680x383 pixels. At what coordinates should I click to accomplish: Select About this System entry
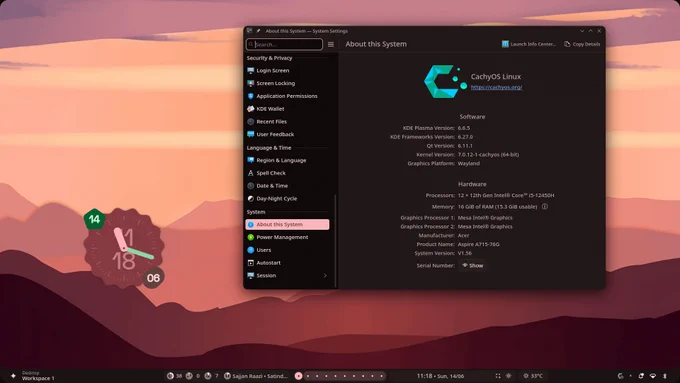click(287, 224)
